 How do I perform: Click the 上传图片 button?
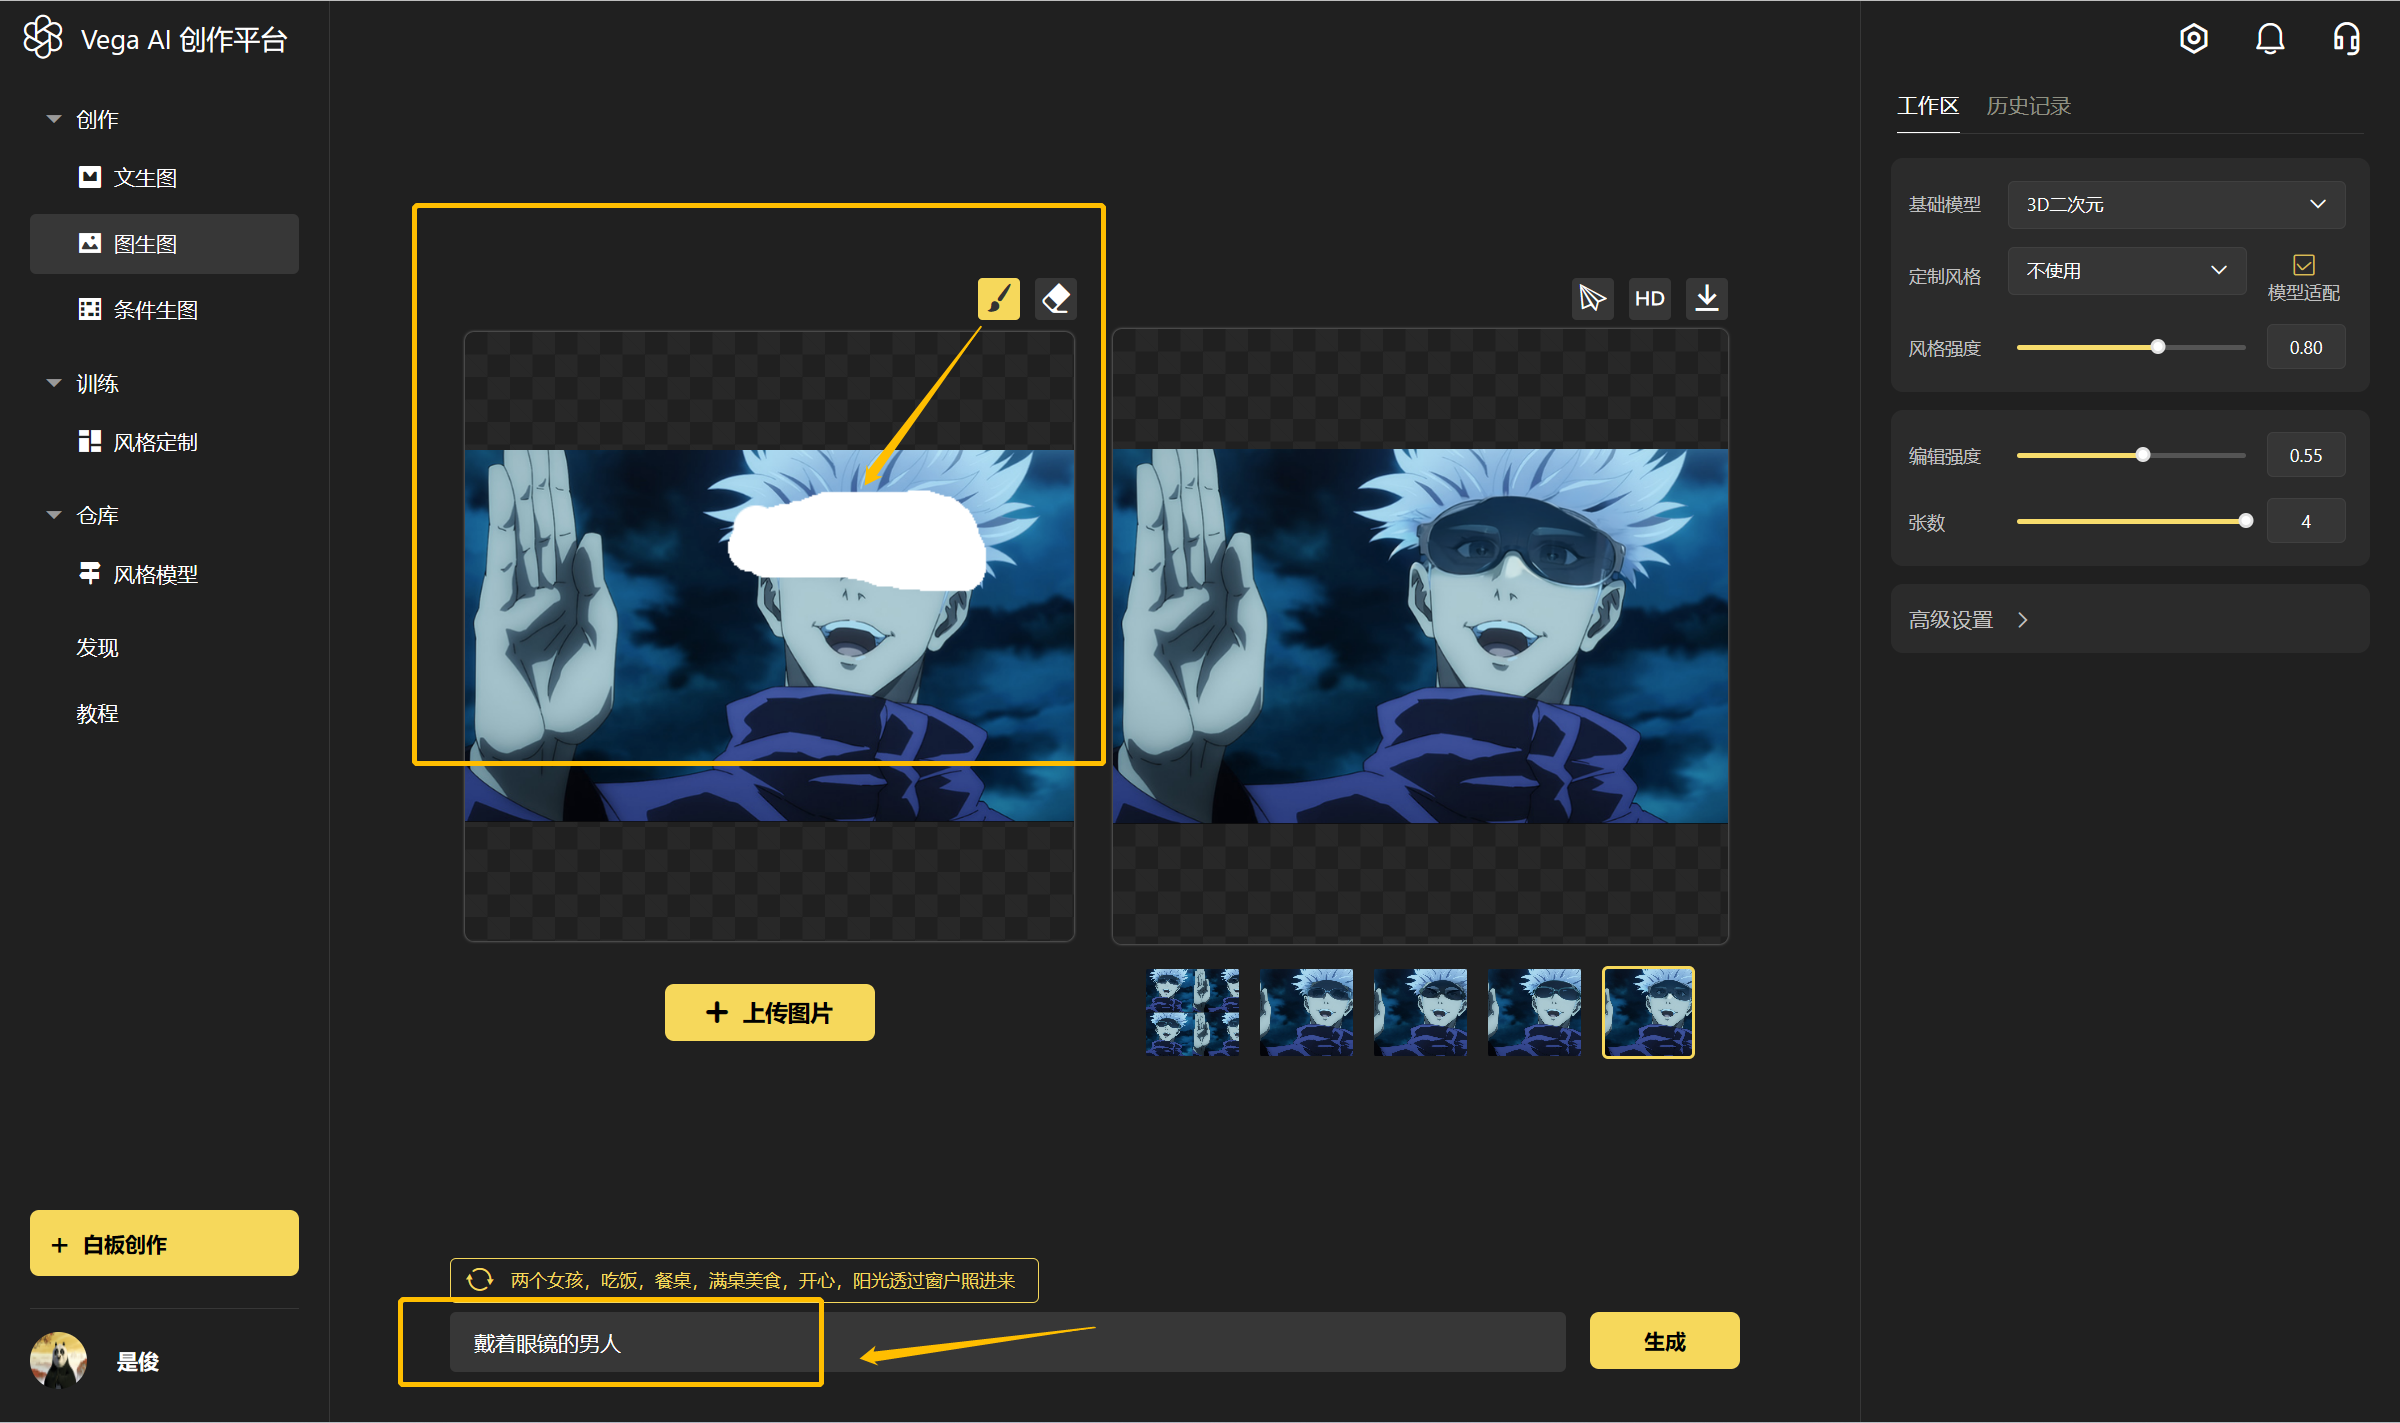pos(769,1013)
